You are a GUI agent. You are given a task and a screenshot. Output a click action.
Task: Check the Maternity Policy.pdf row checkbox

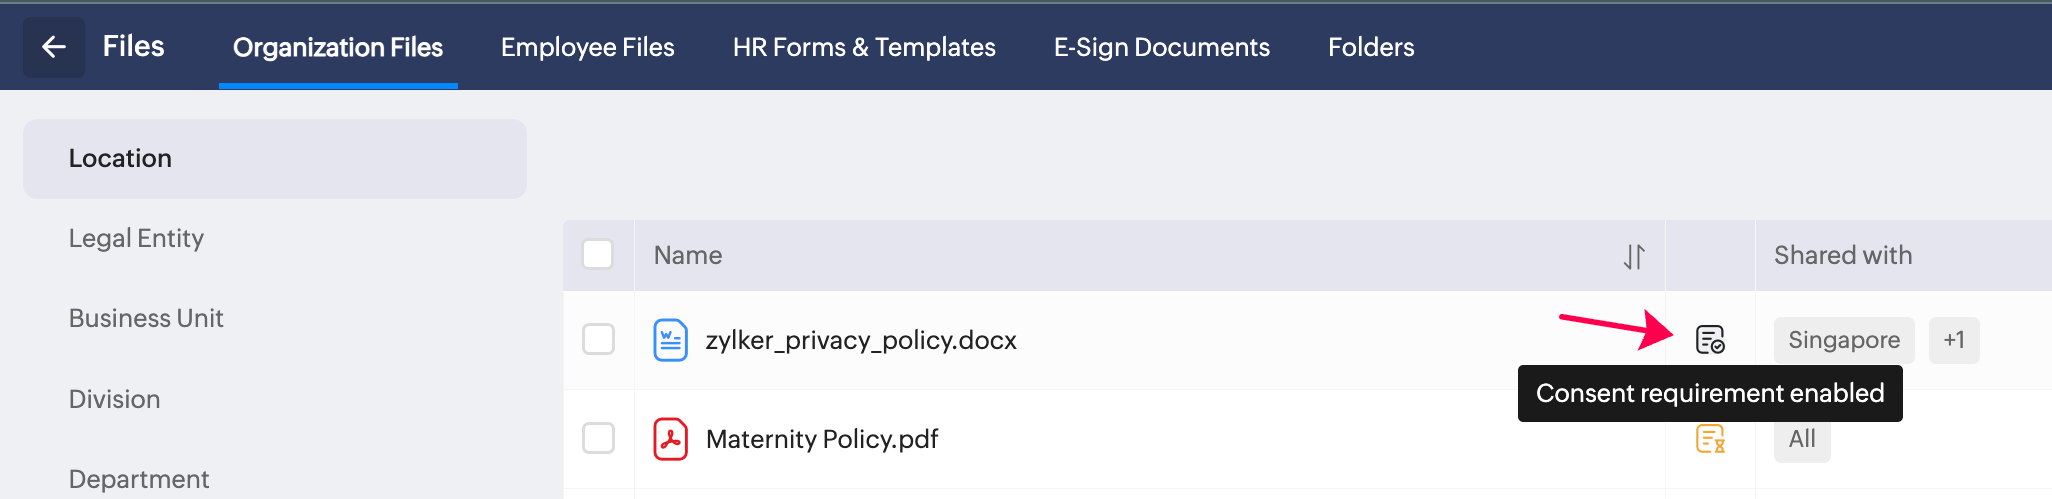coord(598,438)
